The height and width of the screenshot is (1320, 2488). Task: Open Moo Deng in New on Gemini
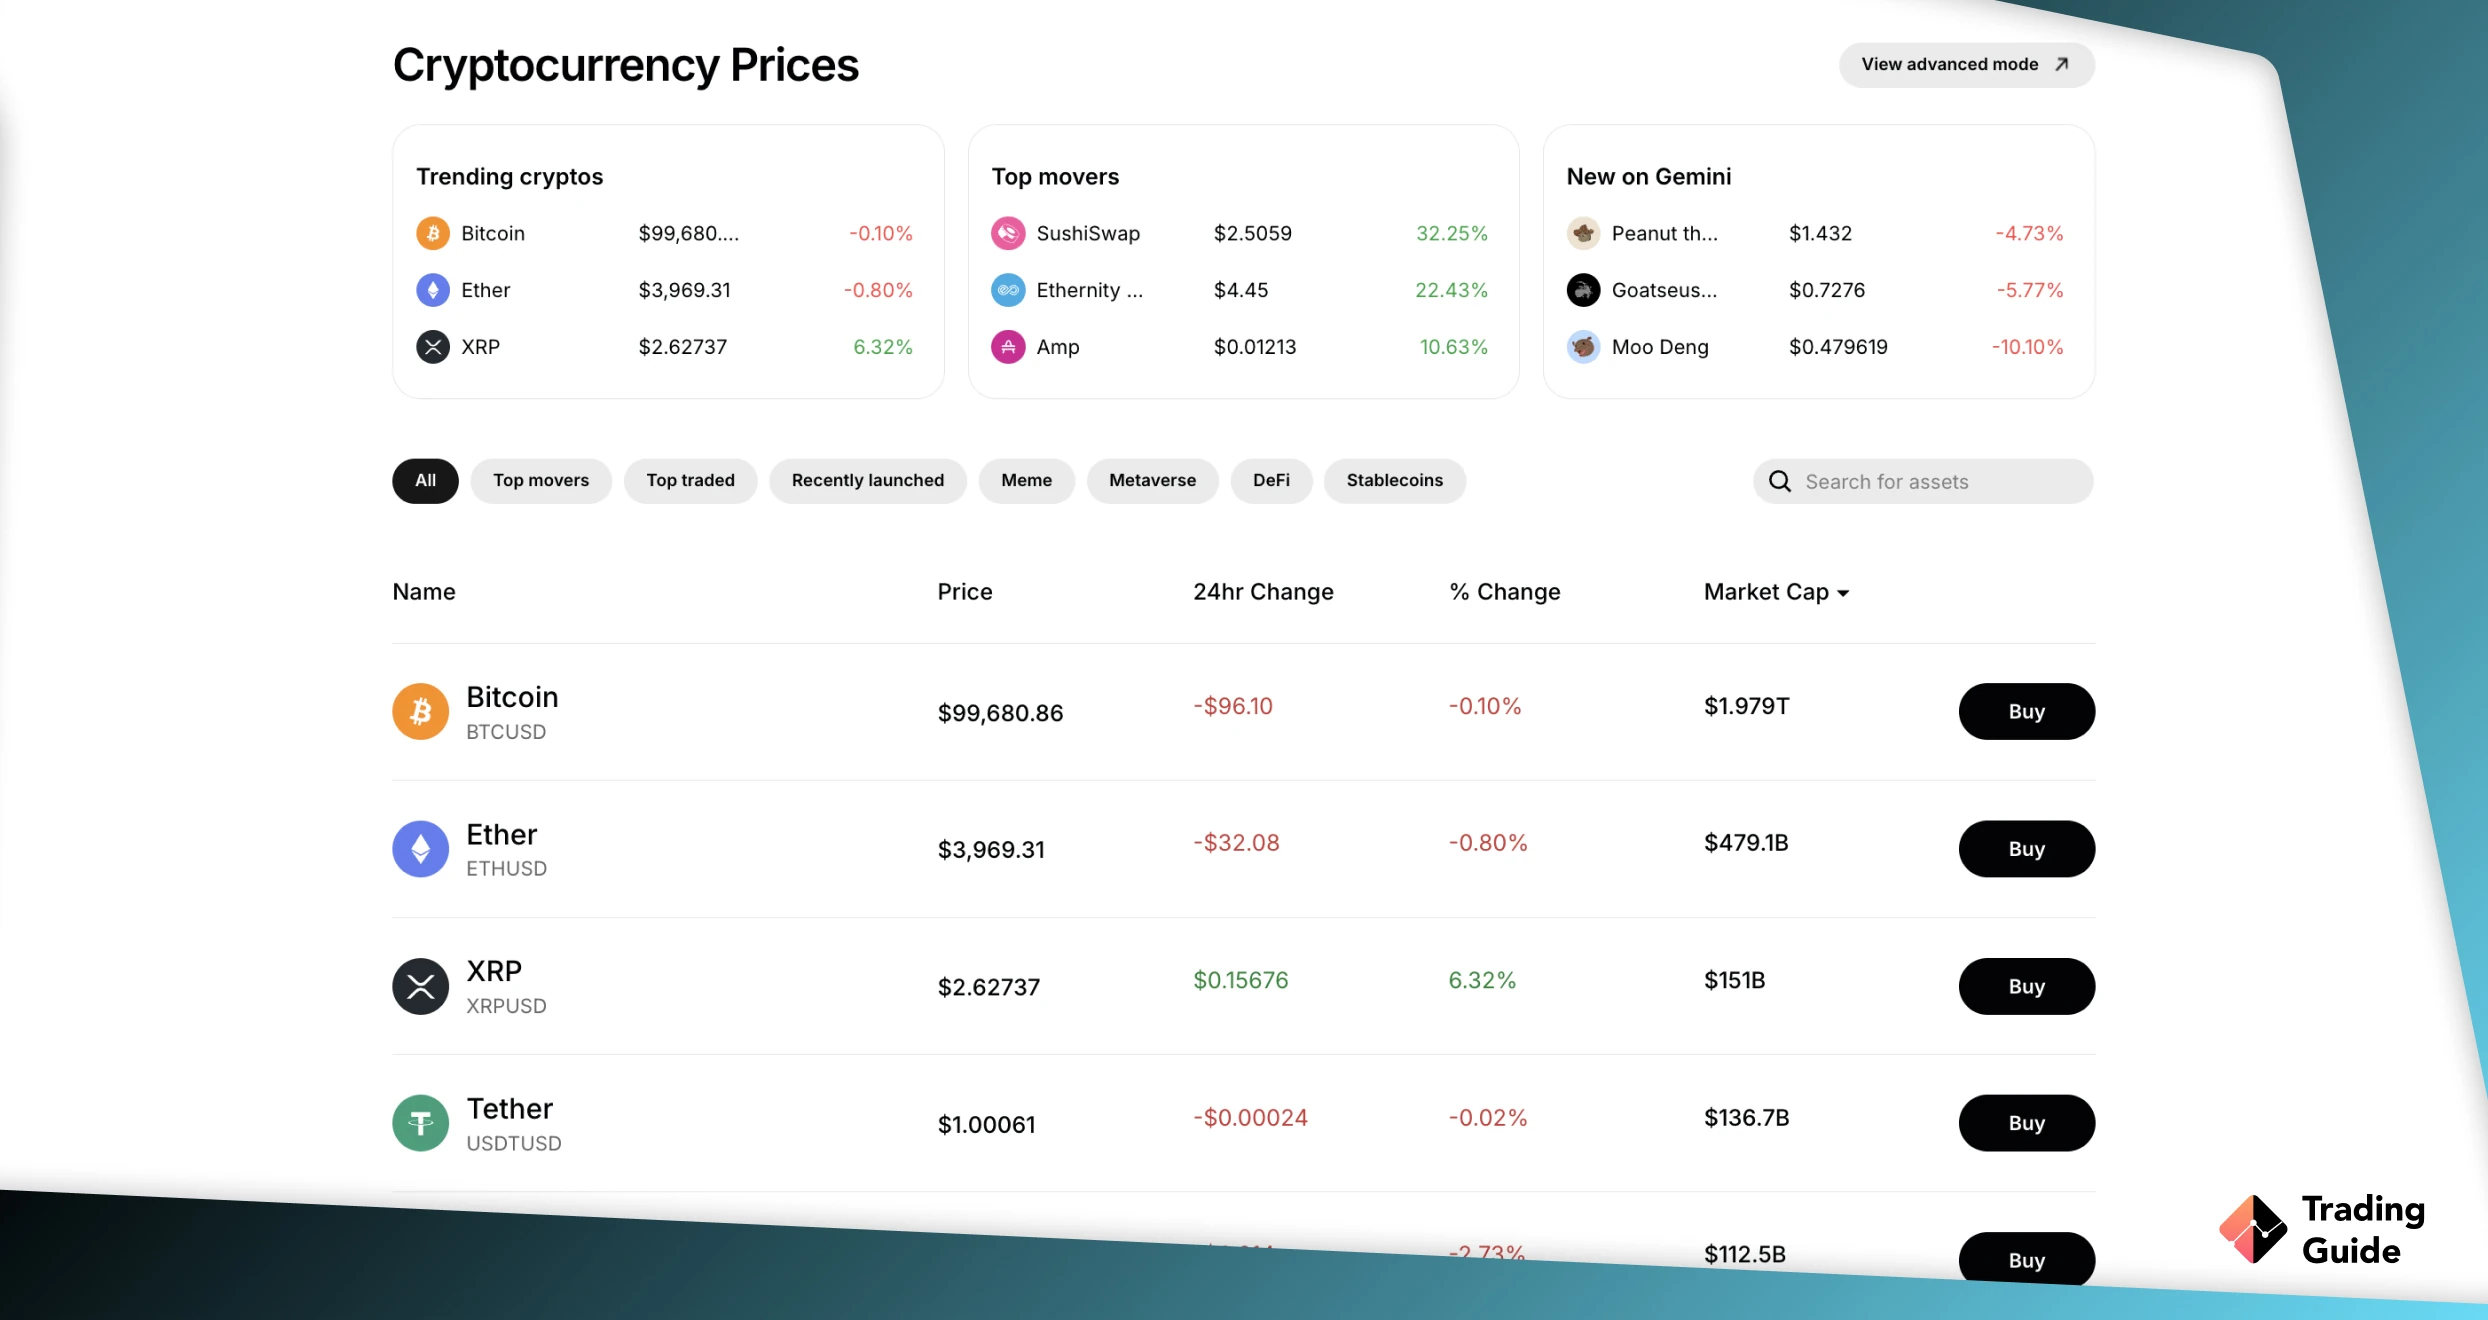[x=1660, y=347]
